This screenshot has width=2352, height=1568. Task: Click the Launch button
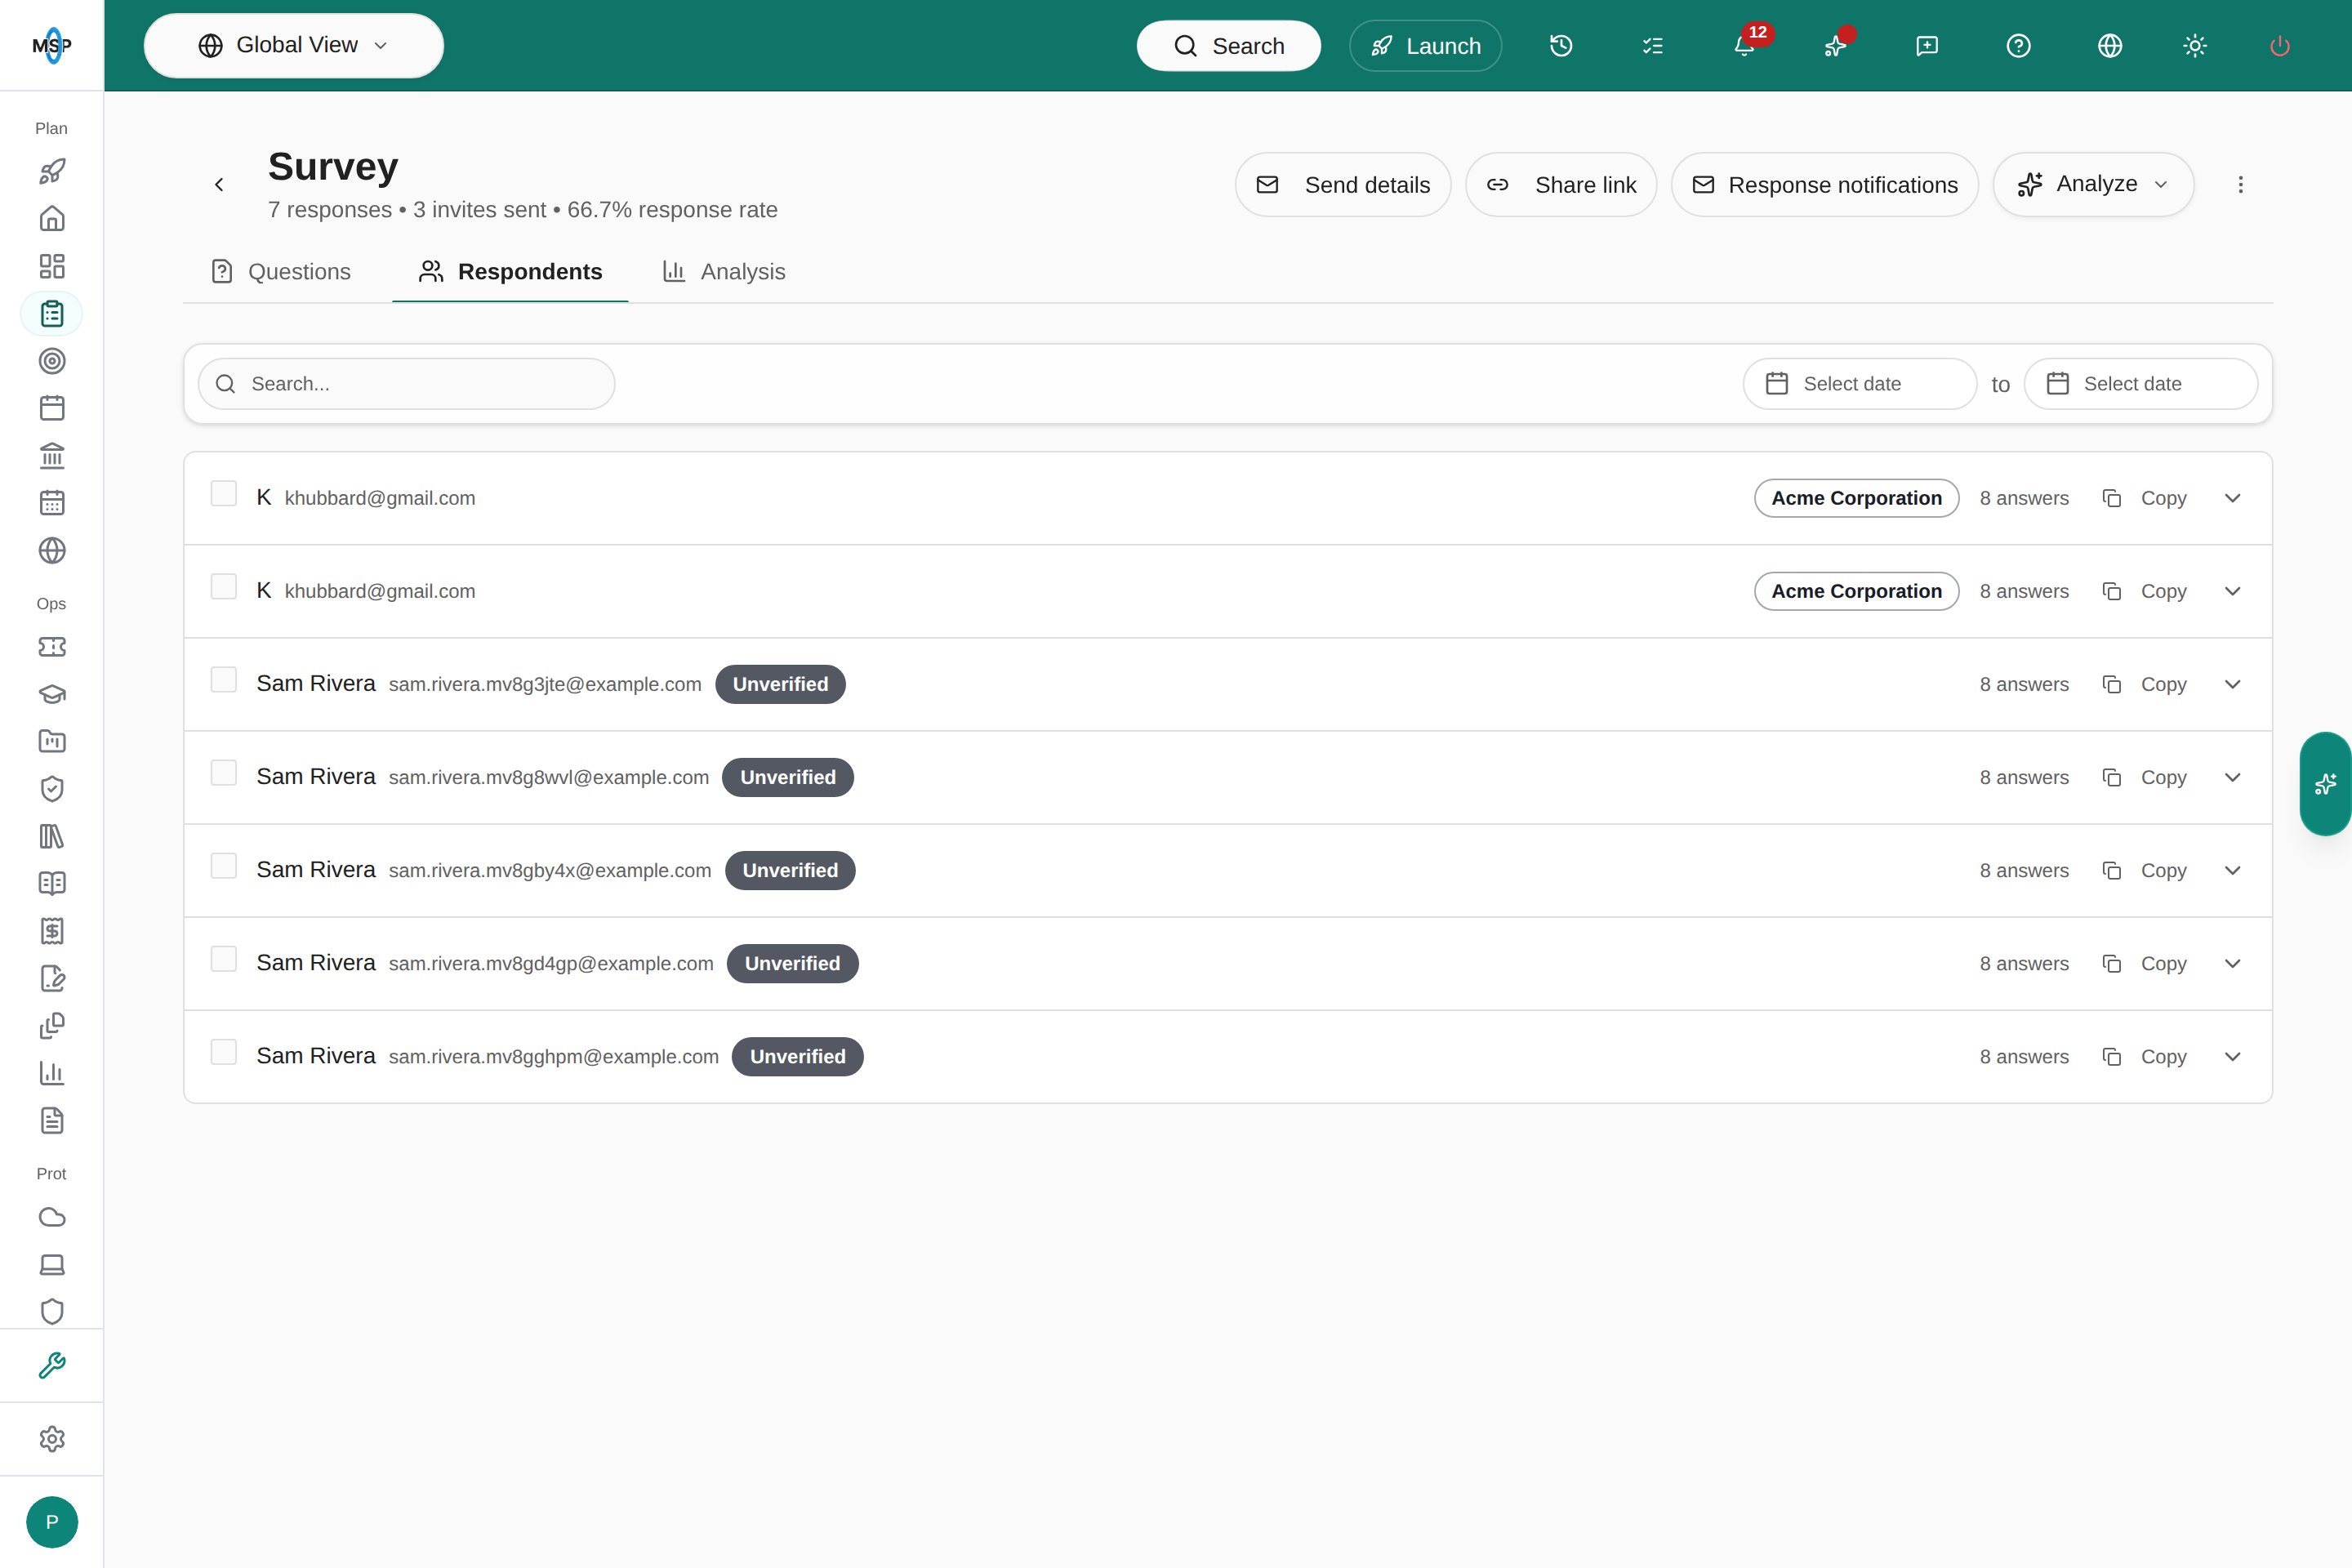[x=1425, y=46]
